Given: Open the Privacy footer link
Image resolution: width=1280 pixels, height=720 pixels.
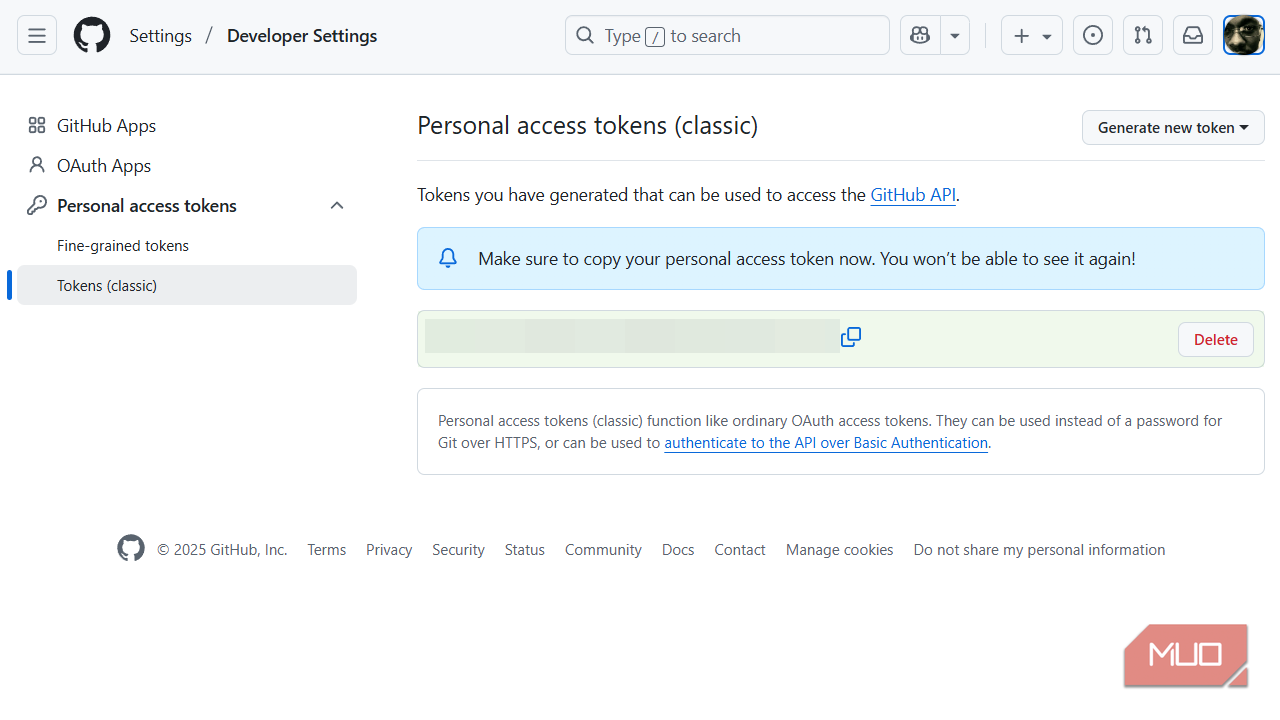Looking at the screenshot, I should 389,550.
